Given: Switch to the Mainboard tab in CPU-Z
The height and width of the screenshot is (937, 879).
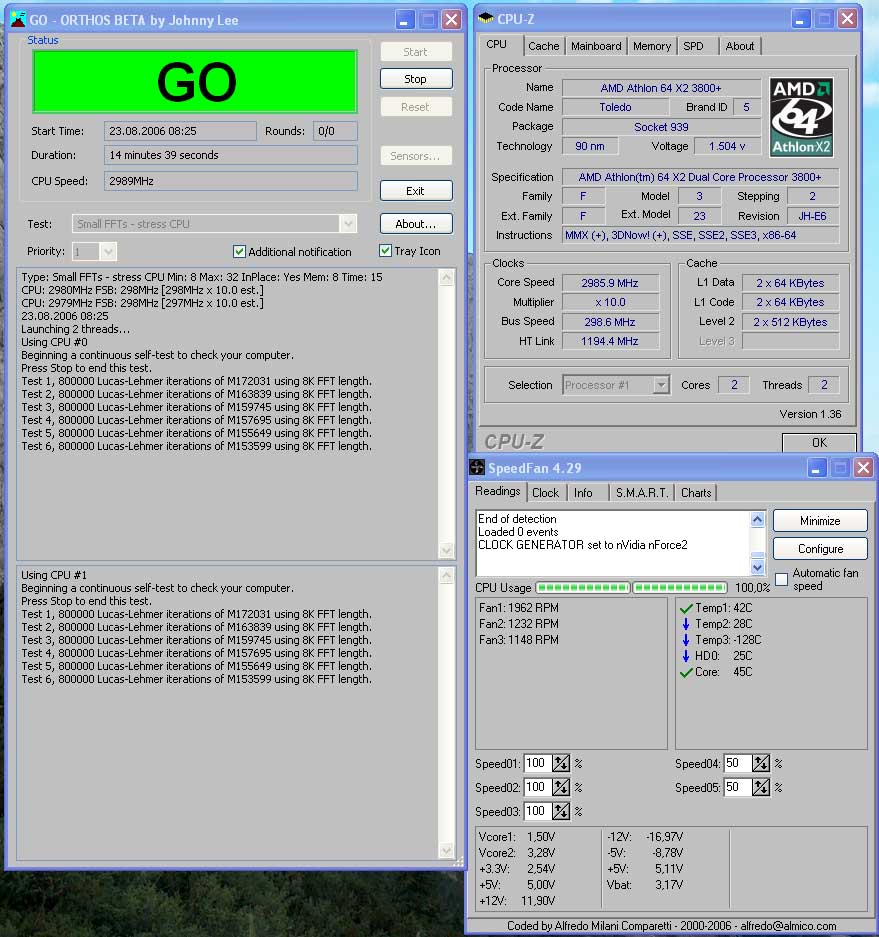Looking at the screenshot, I should click(596, 46).
